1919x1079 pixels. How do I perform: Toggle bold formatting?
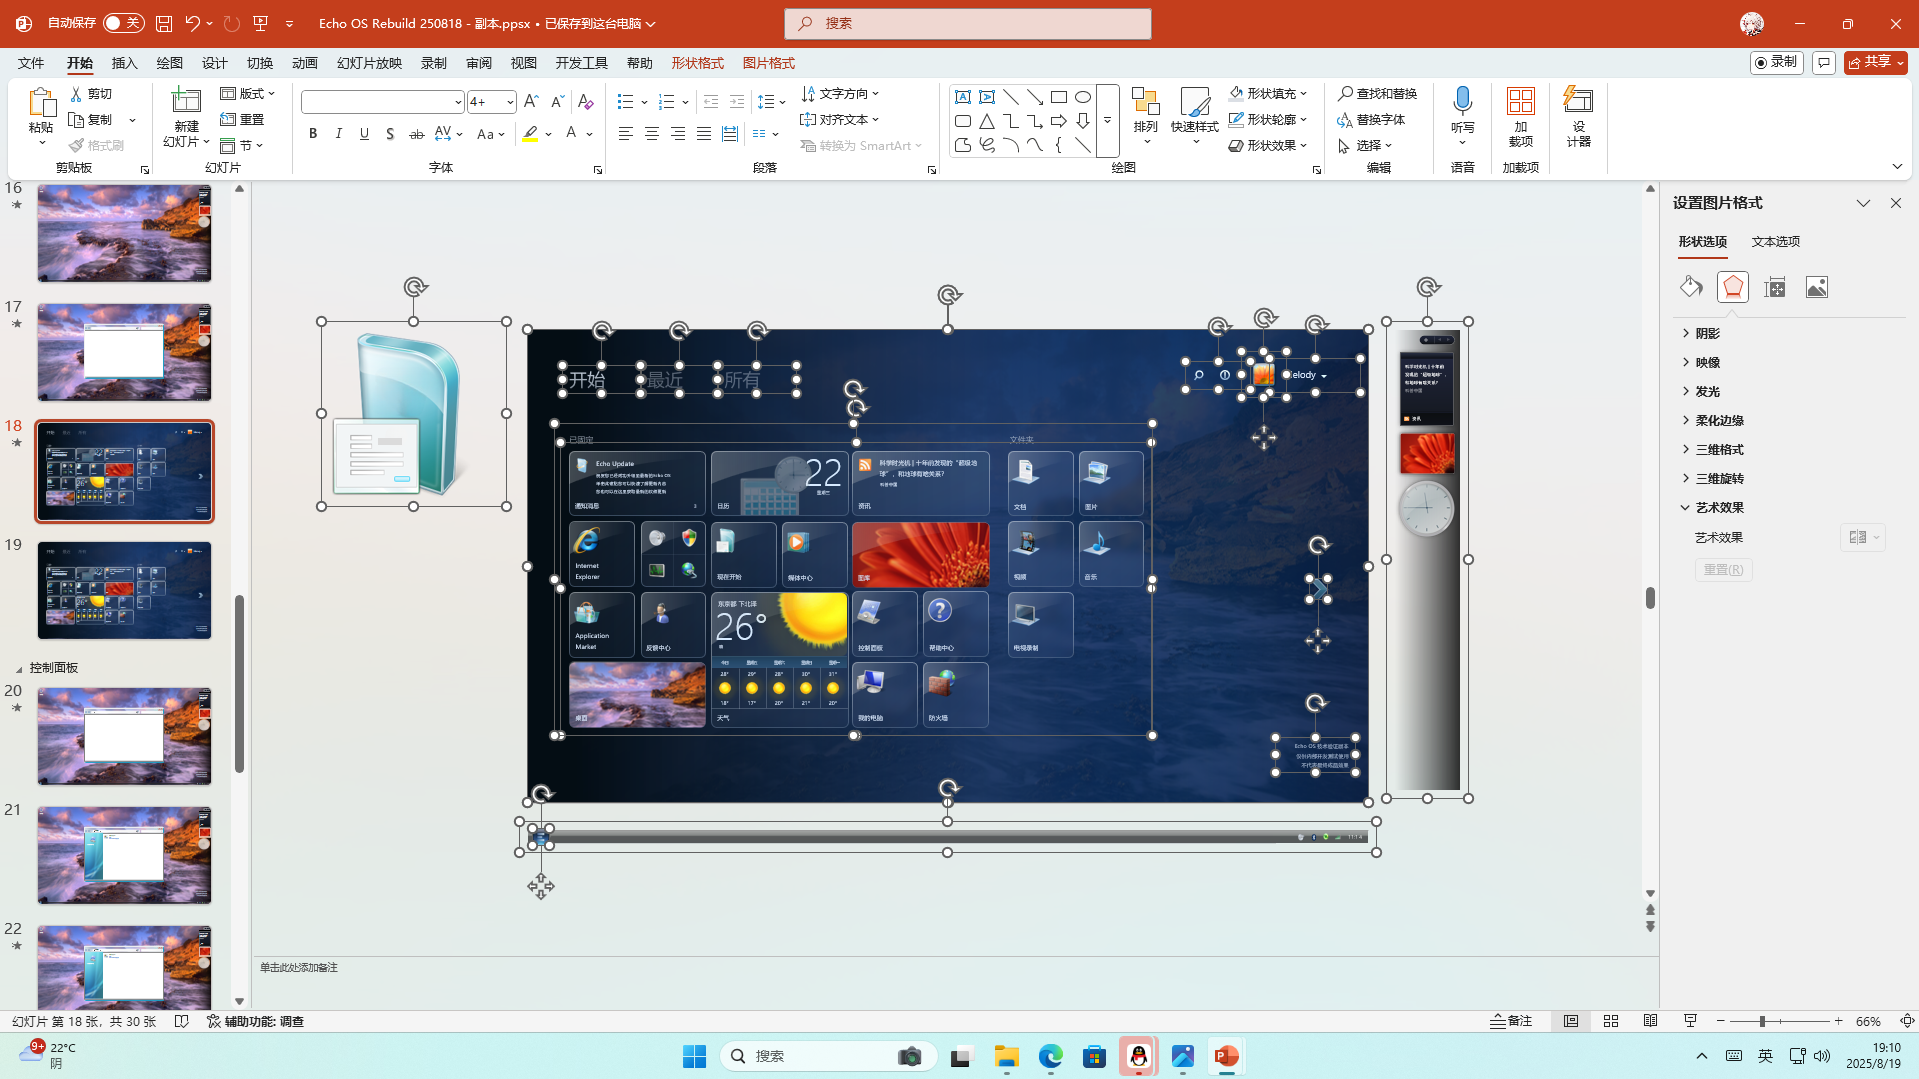point(313,134)
